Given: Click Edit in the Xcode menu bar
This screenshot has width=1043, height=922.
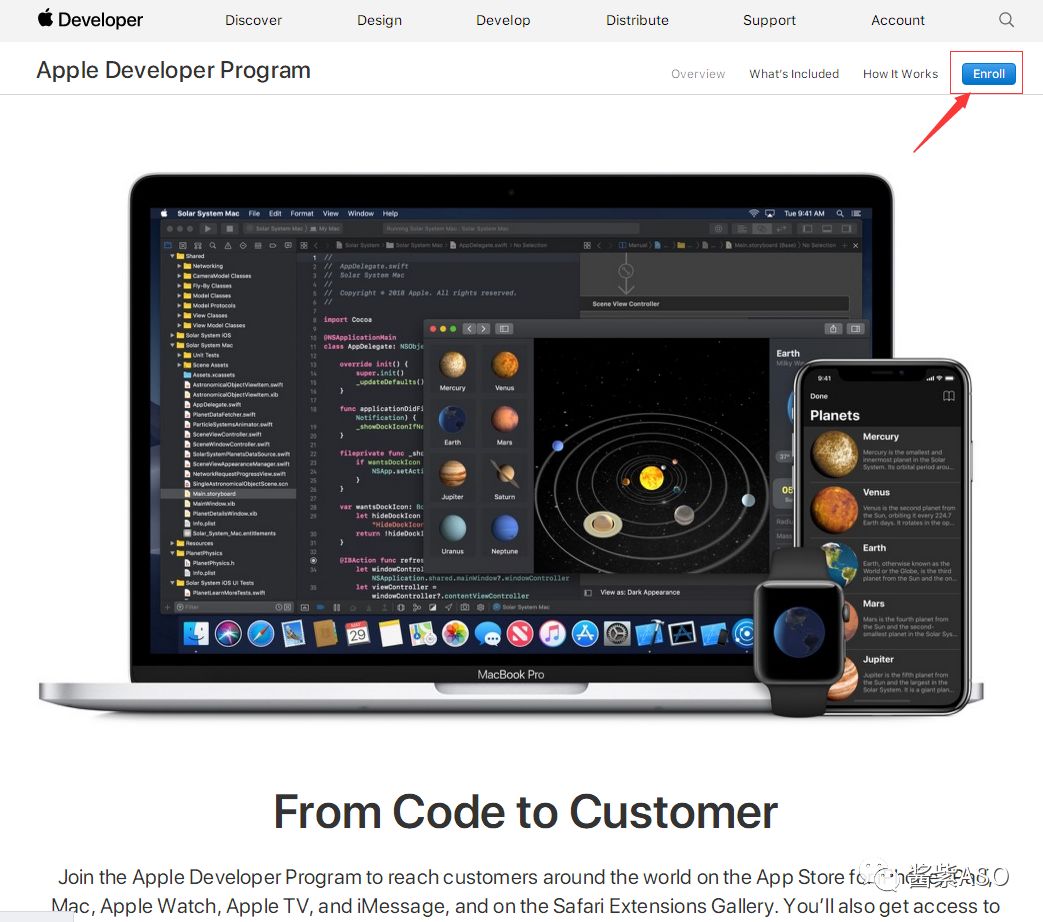Looking at the screenshot, I should pyautogui.click(x=275, y=214).
